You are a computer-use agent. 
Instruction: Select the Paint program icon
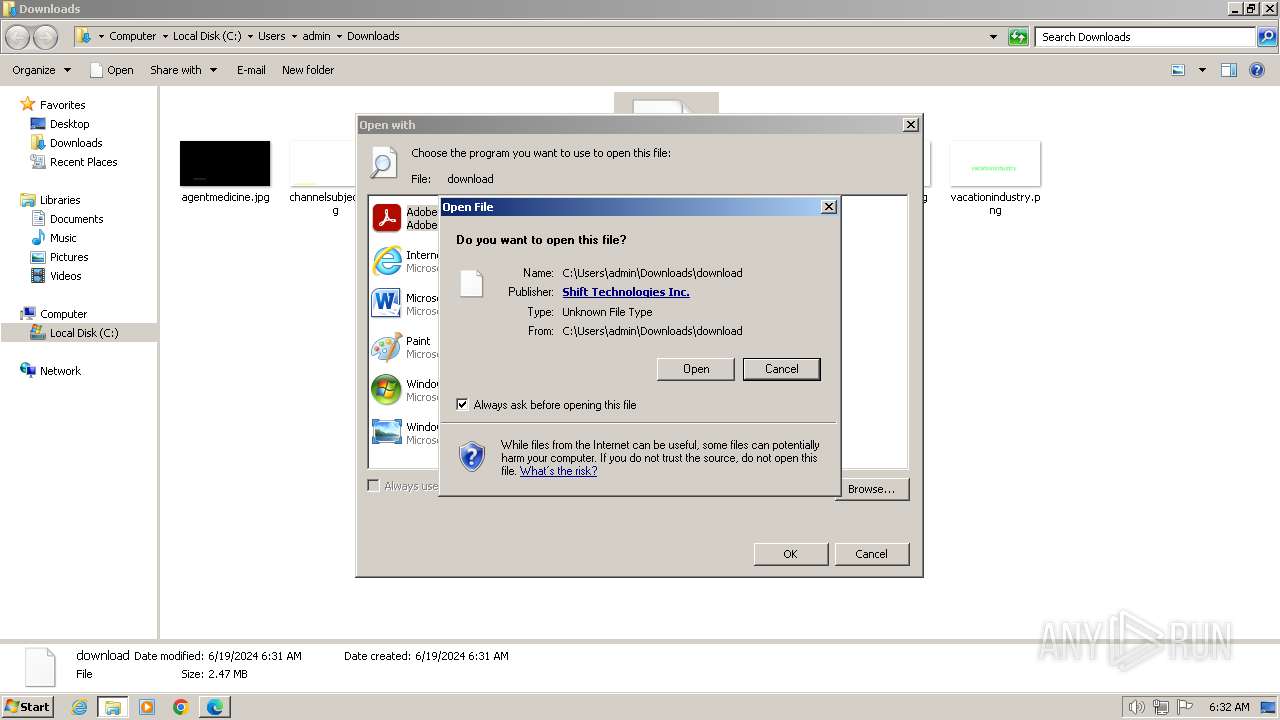(386, 347)
